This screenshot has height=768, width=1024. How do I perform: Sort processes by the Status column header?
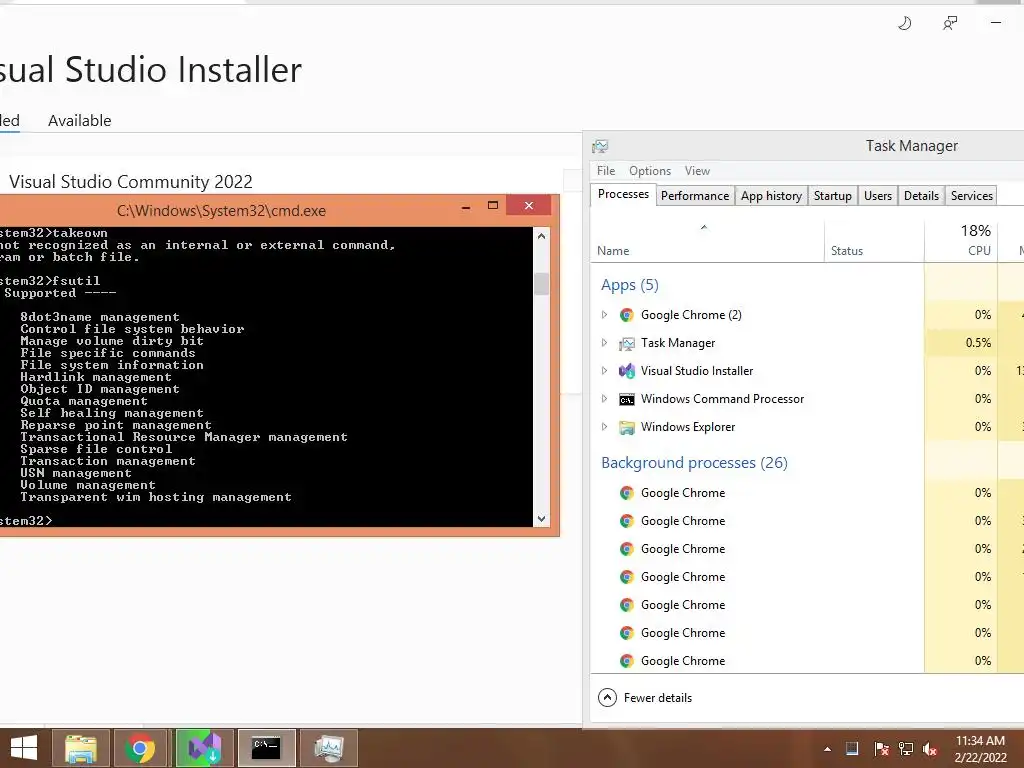[x=874, y=242]
